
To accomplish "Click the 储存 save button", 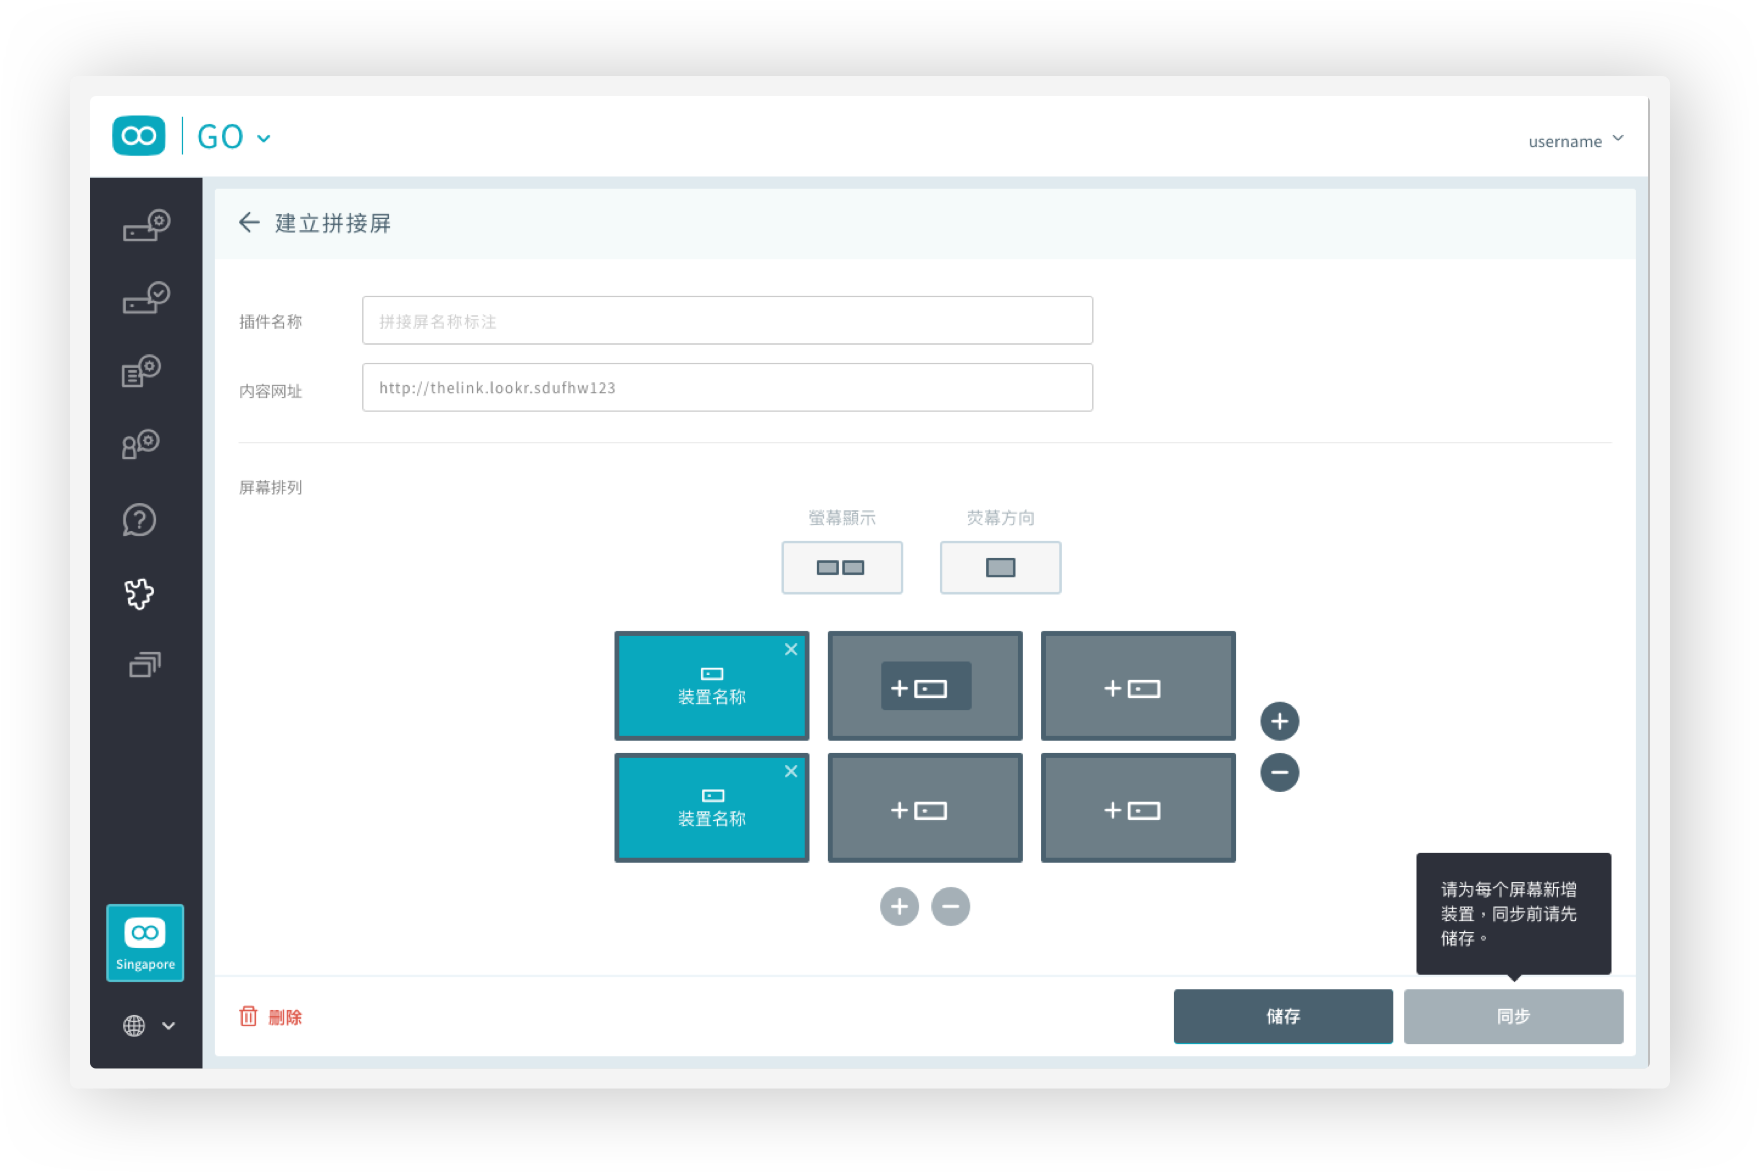I will (1282, 1016).
